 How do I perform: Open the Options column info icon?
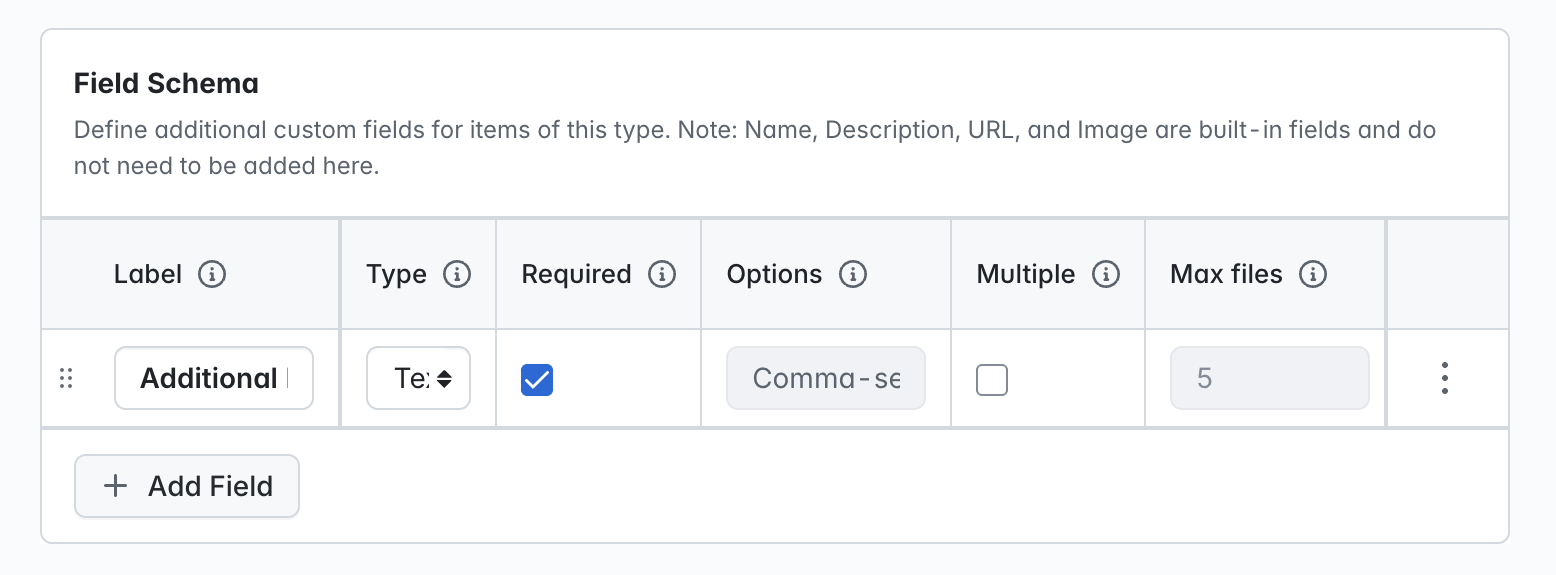point(852,274)
